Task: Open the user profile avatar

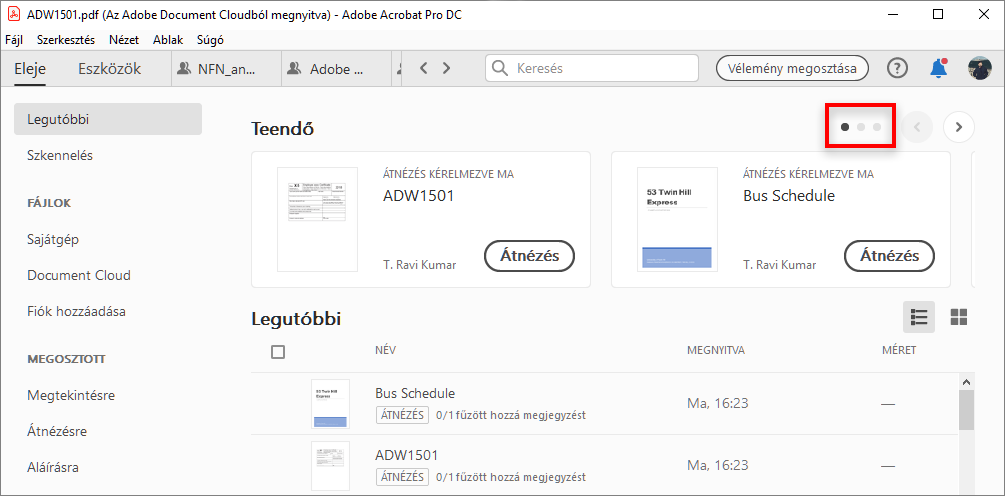Action: point(979,68)
